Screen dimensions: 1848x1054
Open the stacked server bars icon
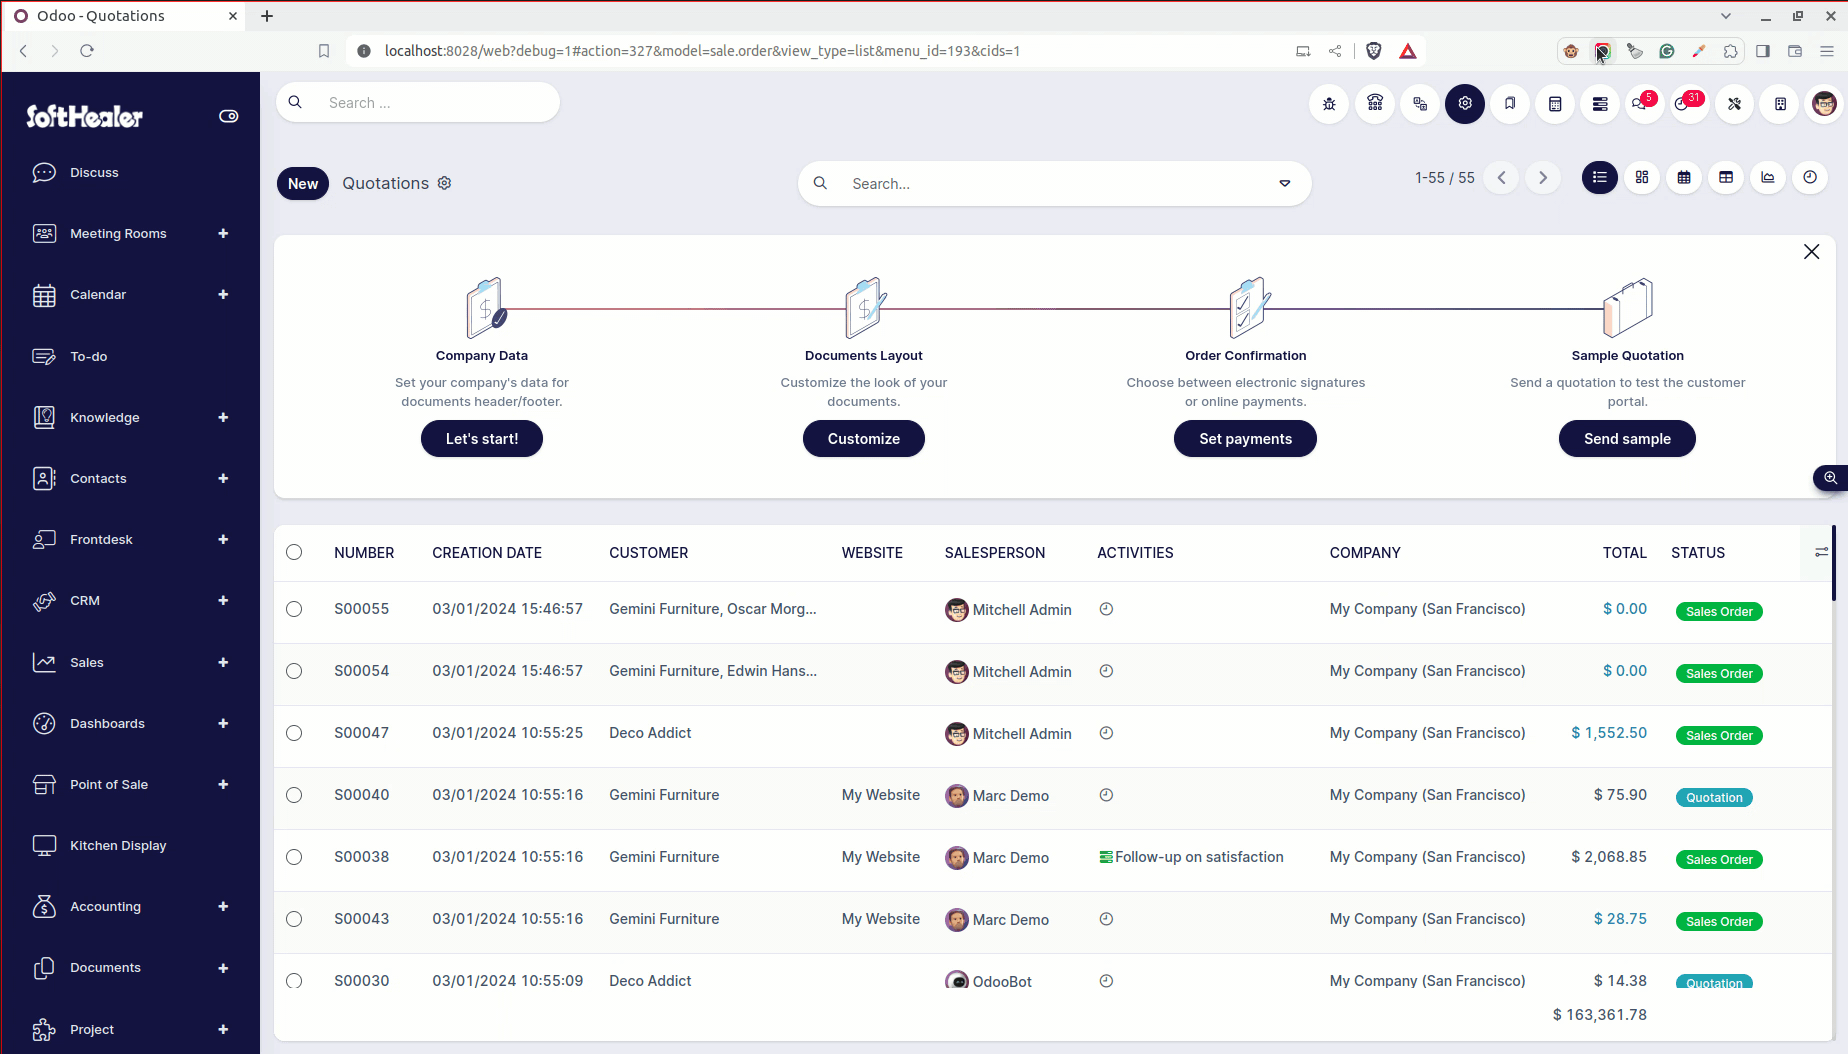[x=1600, y=104]
